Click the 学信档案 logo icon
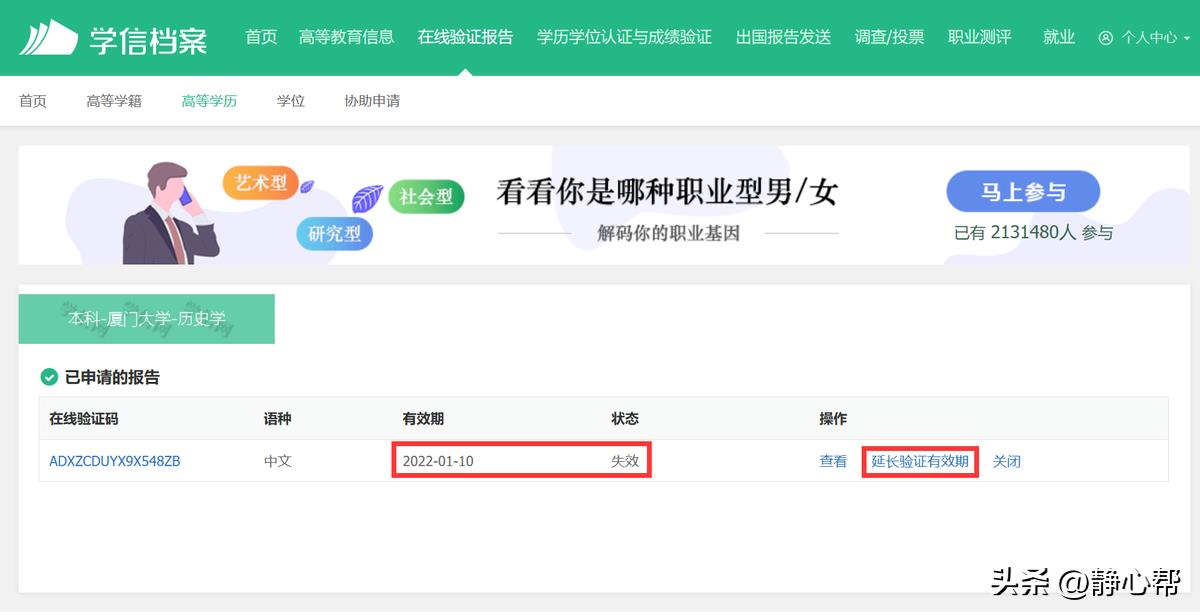The height and width of the screenshot is (616, 1200). point(49,38)
